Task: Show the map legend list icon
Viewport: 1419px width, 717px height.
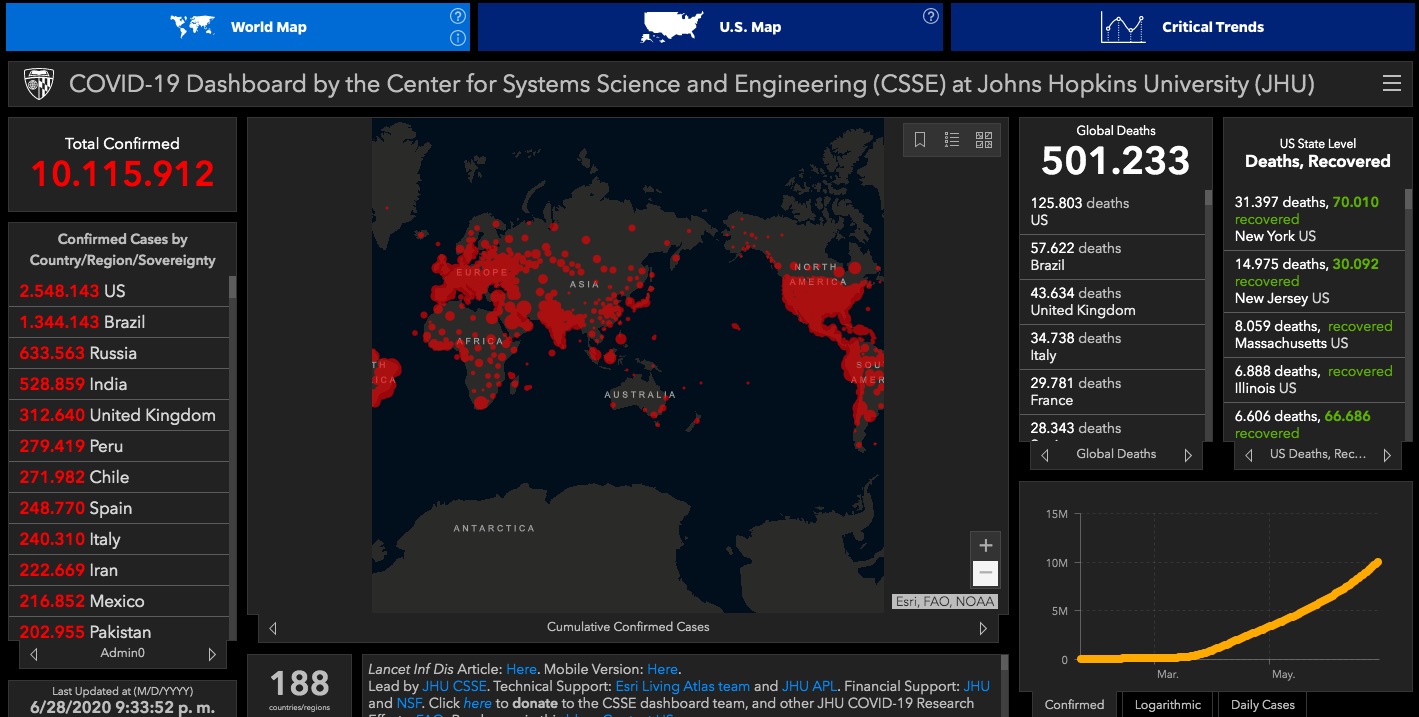Action: 952,140
